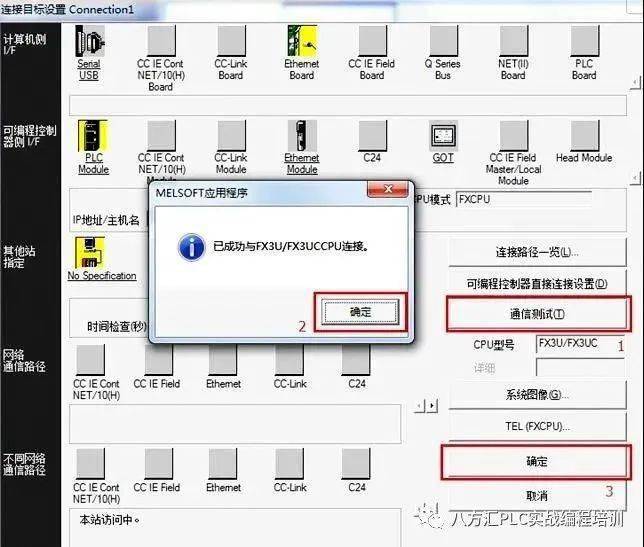Click the scroll arrow beside the Head Module row
The image size is (644, 547).
tap(635, 178)
